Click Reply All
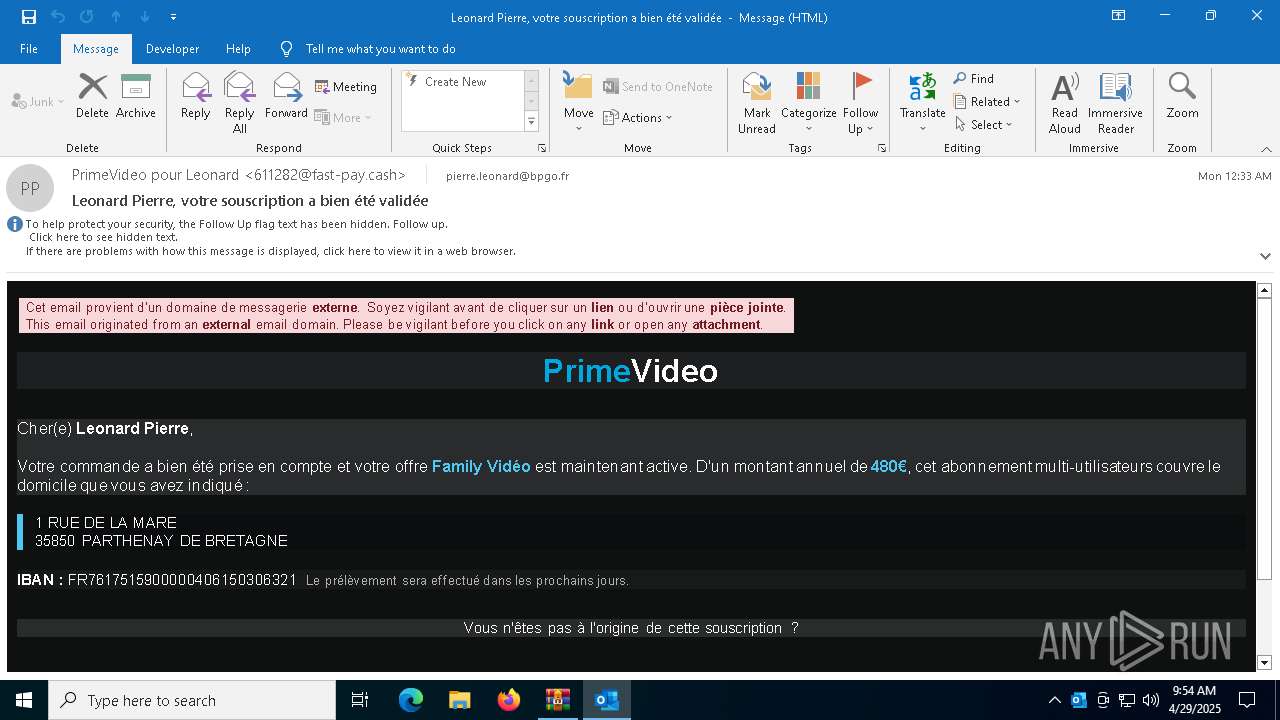Image resolution: width=1280 pixels, height=720 pixels. (240, 103)
